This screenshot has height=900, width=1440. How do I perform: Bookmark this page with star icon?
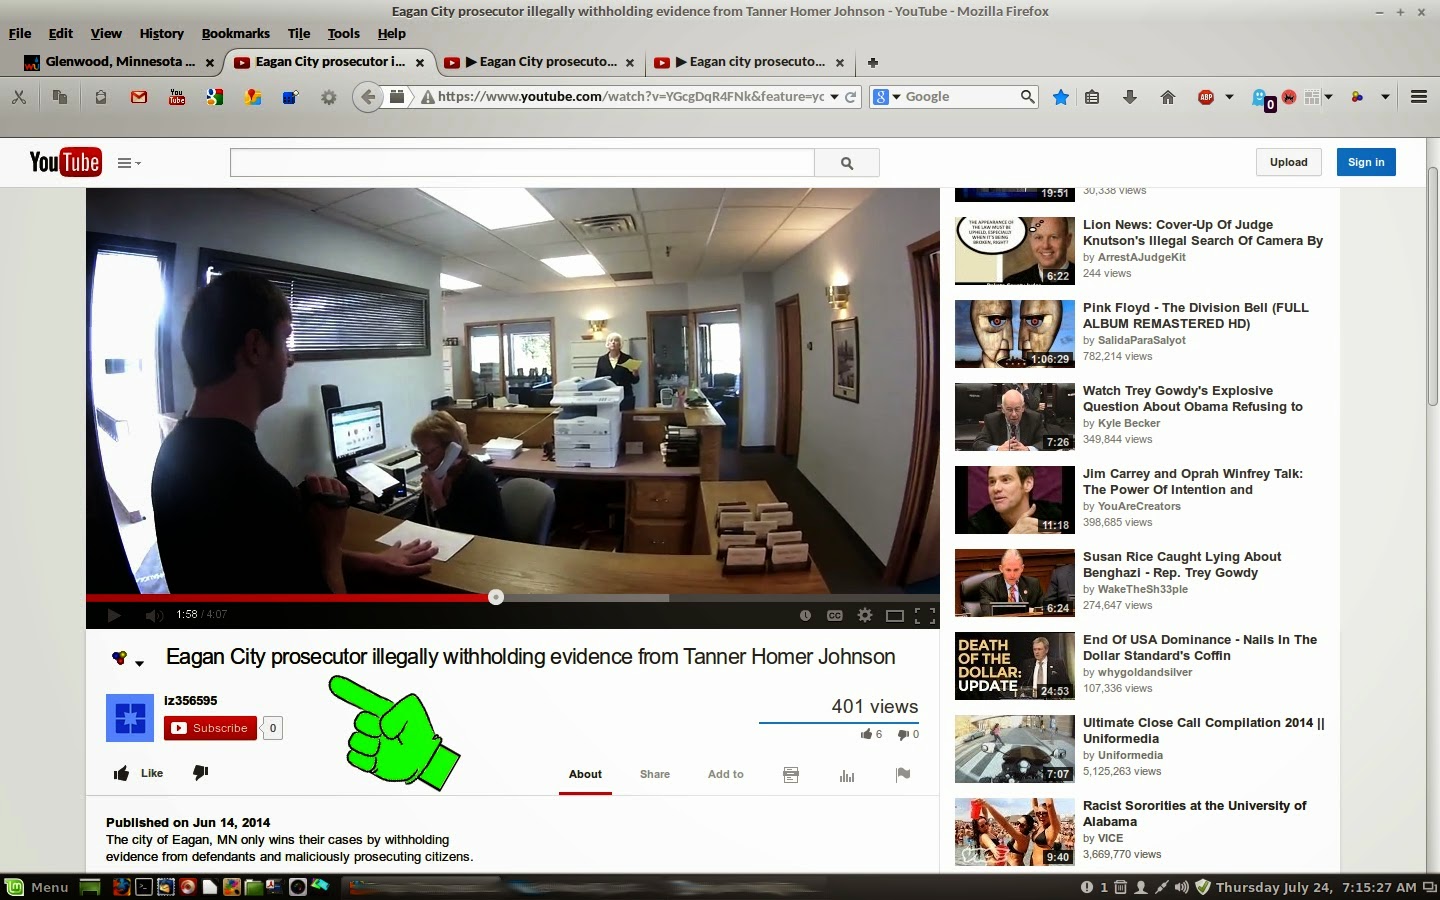(x=1061, y=97)
